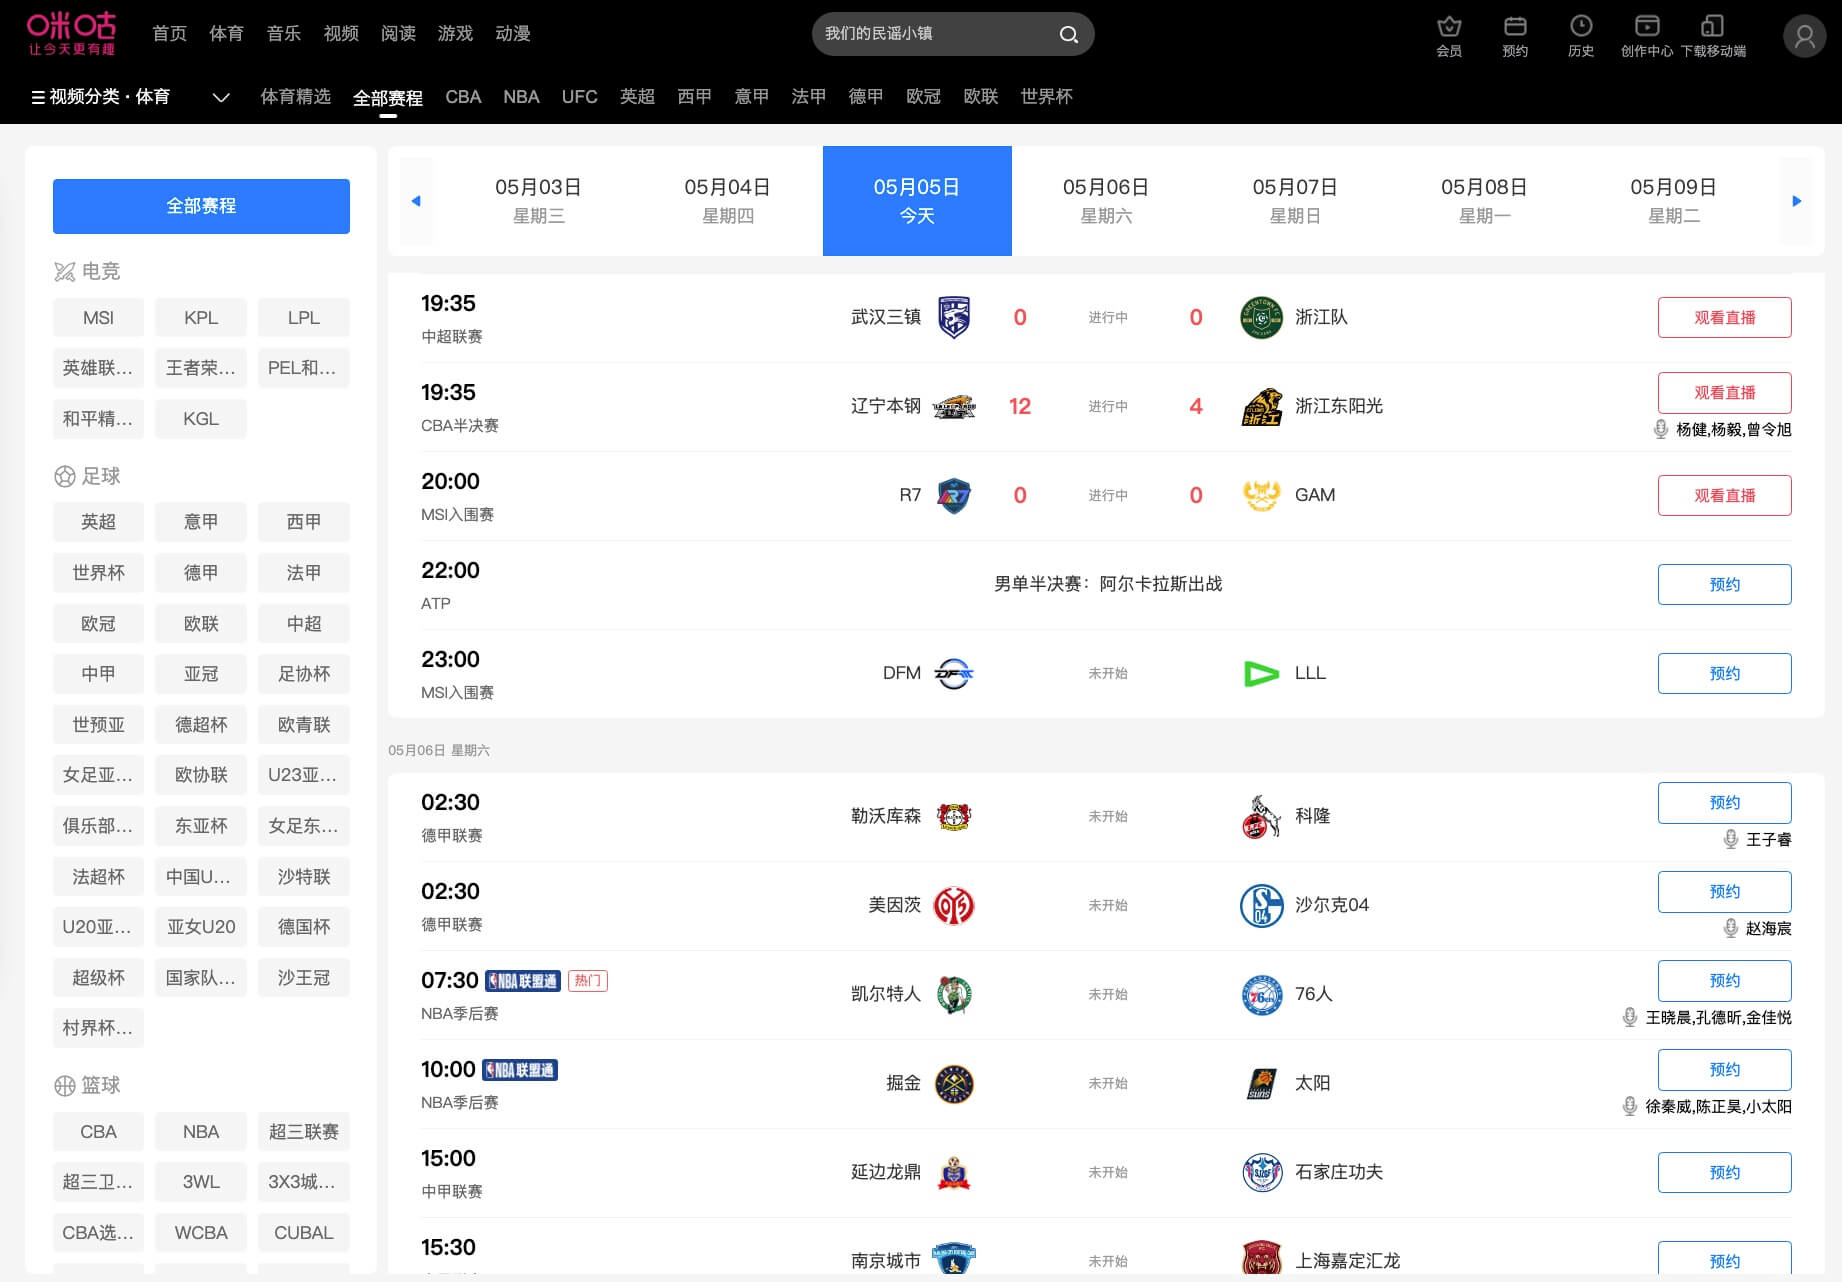Show later dates with right arrow
1842x1282 pixels.
[1796, 201]
